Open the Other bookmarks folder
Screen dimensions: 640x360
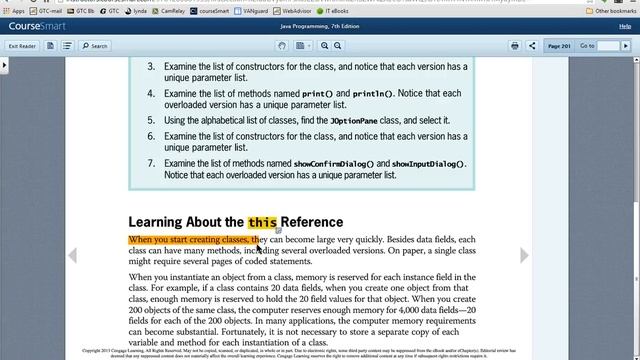coord(611,11)
